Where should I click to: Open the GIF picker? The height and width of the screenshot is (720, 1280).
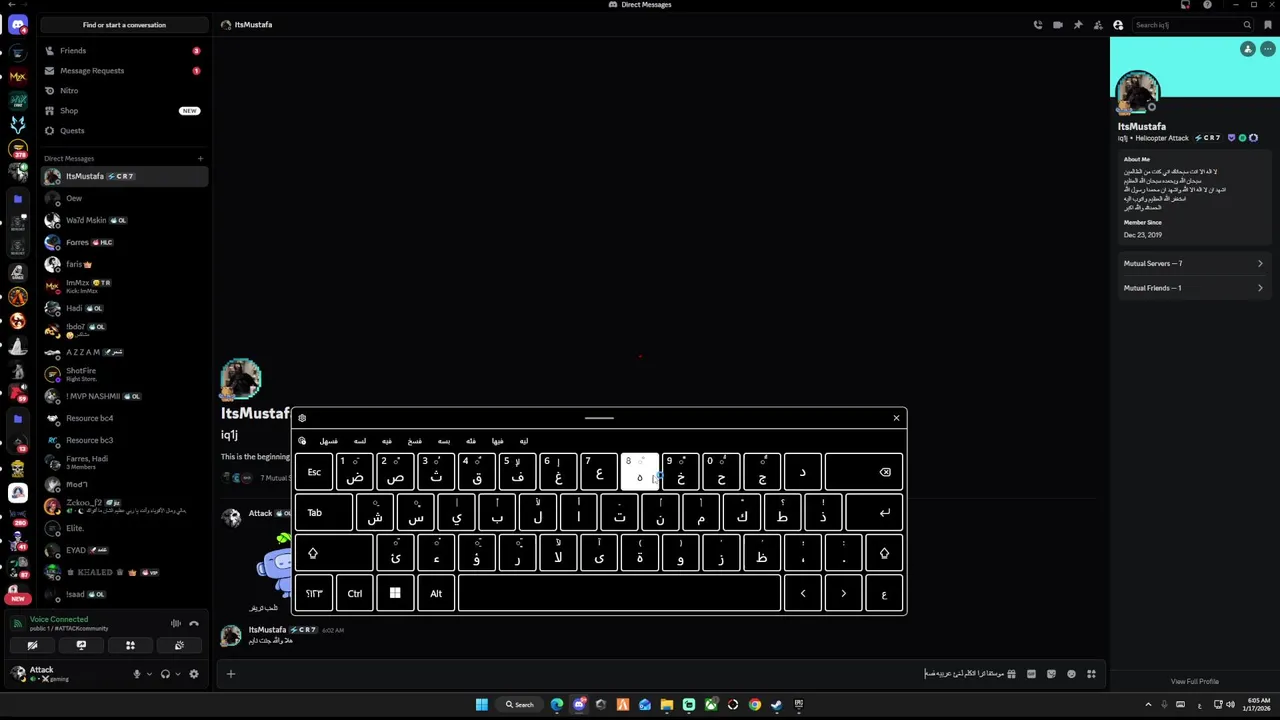(1031, 674)
